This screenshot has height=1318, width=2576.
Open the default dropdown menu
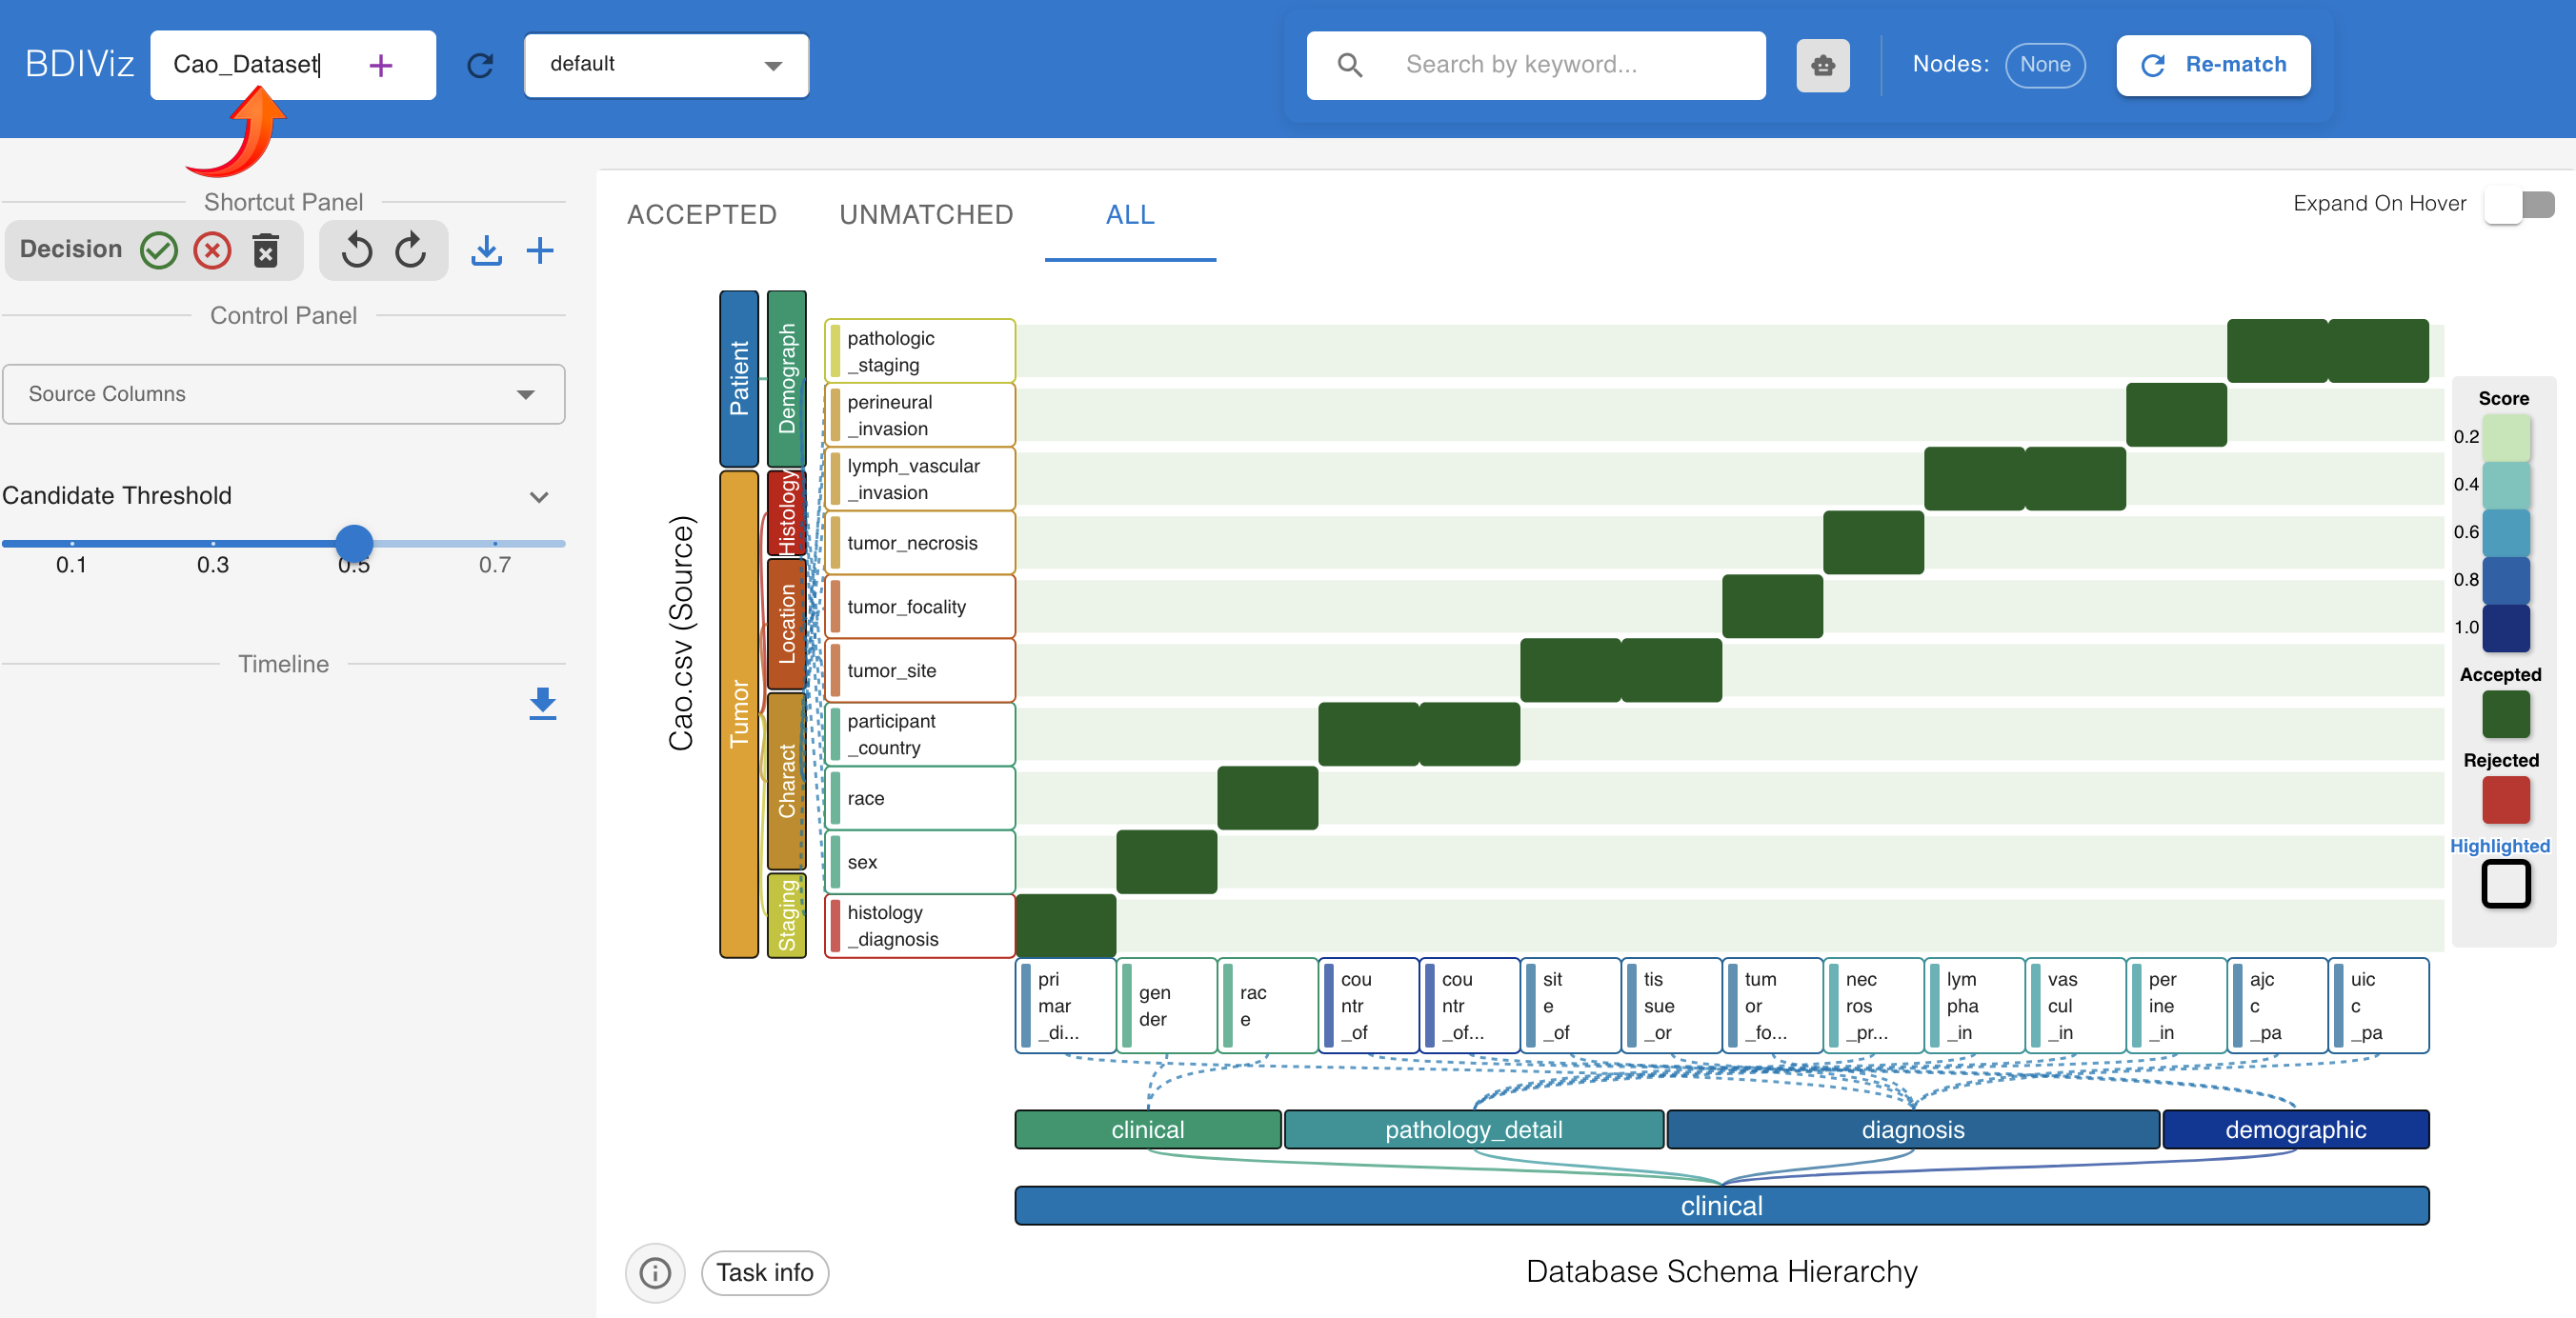(x=666, y=66)
